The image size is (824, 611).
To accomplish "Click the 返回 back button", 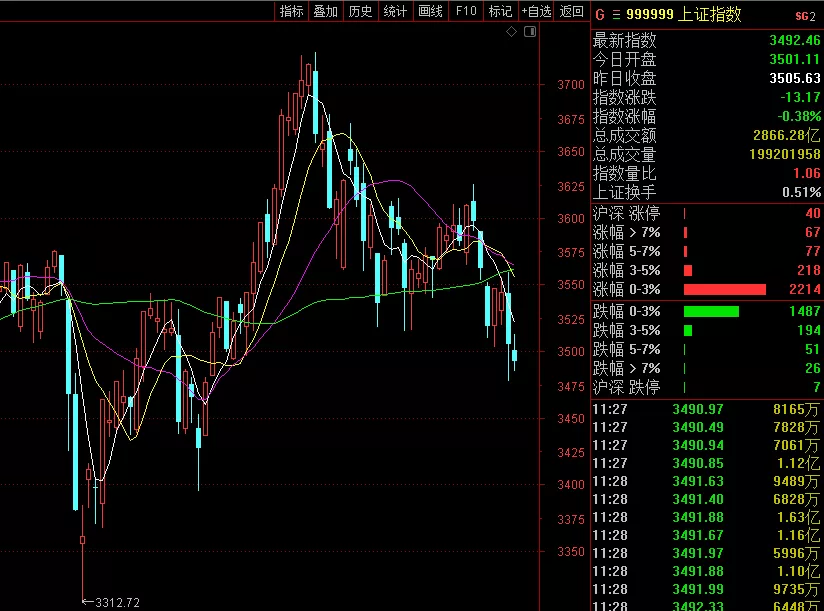I will 571,11.
